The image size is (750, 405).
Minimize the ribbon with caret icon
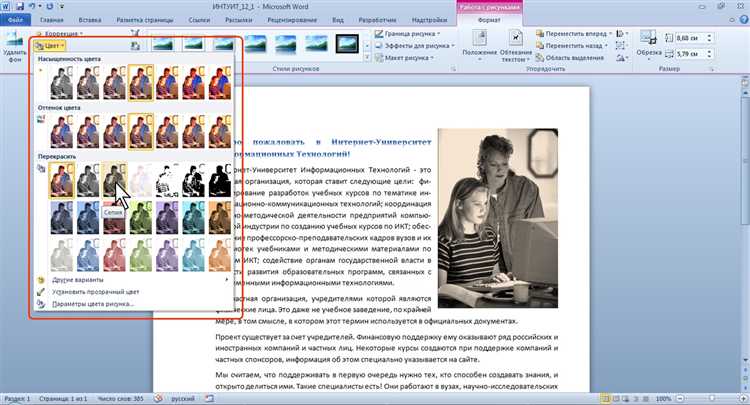tap(732, 20)
